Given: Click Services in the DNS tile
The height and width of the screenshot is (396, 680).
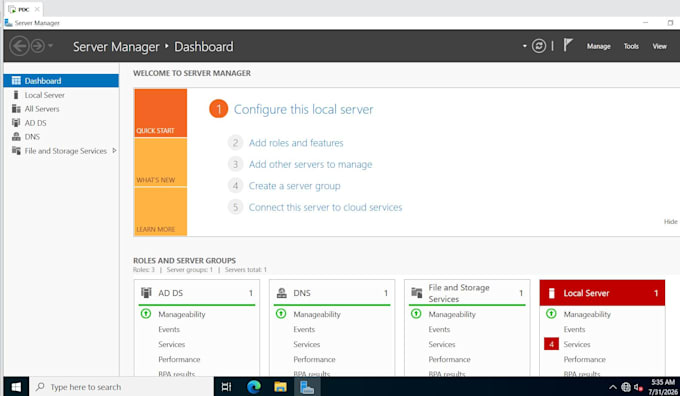Looking at the screenshot, I should pyautogui.click(x=307, y=344).
